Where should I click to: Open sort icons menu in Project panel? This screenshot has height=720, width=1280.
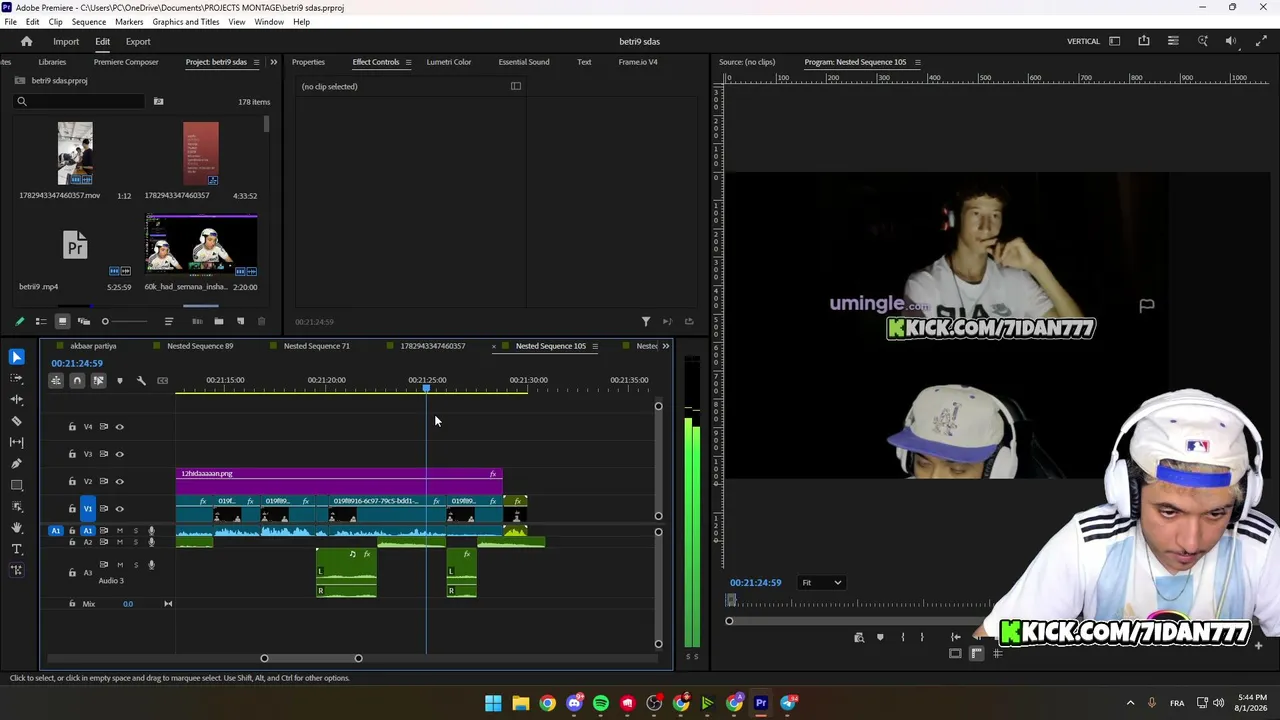pos(169,321)
